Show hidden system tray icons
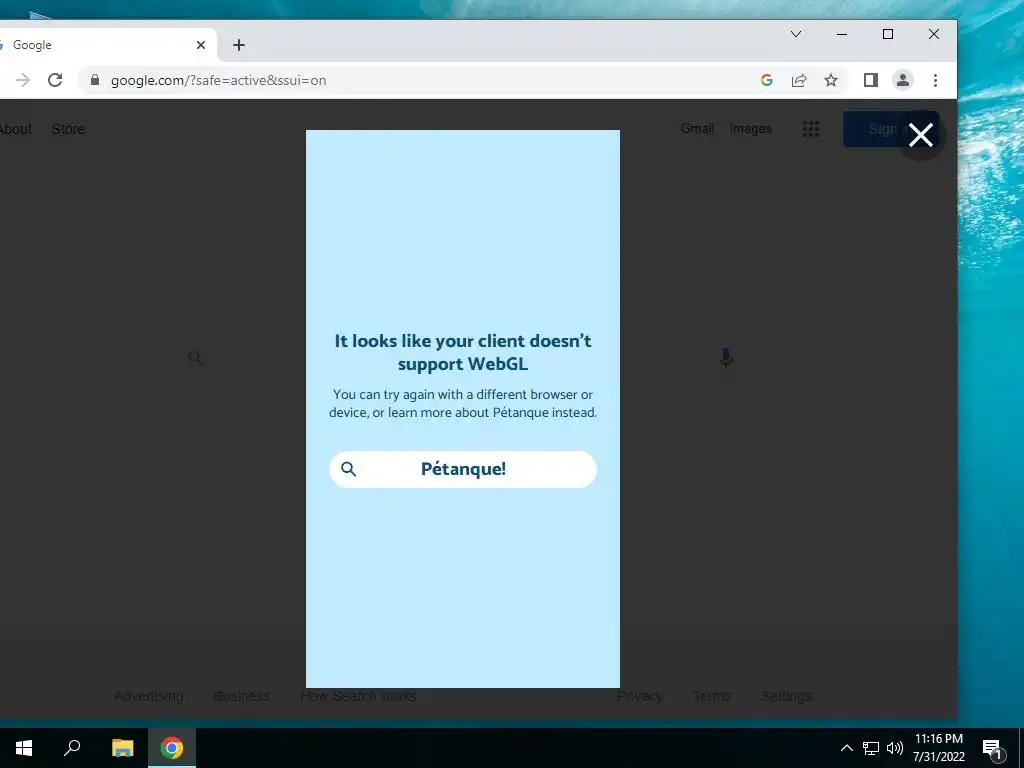1024x768 pixels. pos(846,748)
